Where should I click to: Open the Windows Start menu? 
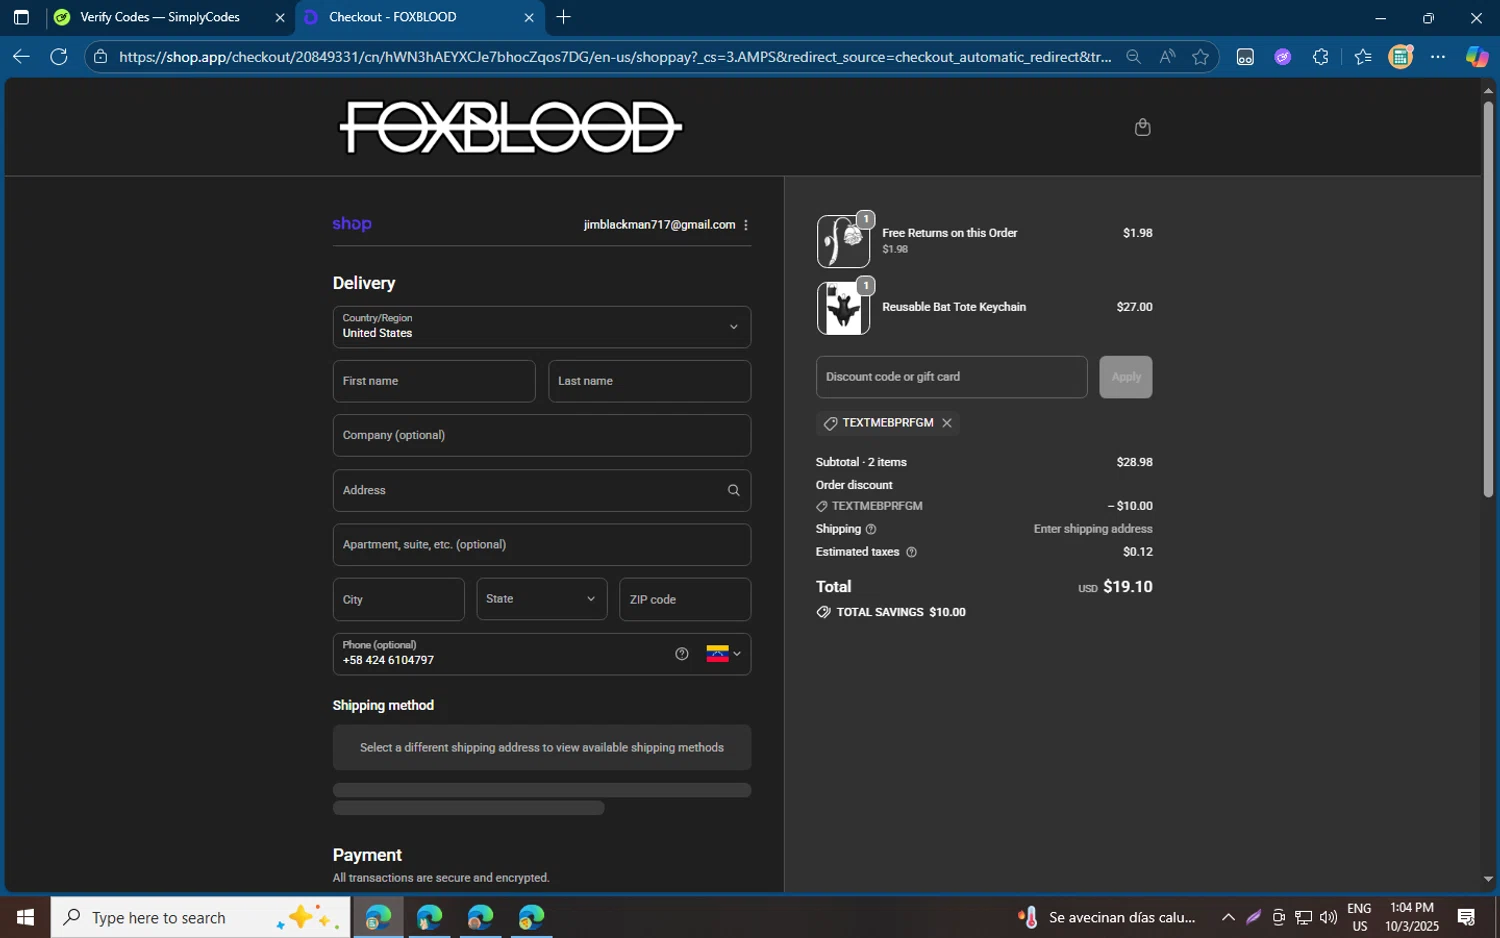25,917
